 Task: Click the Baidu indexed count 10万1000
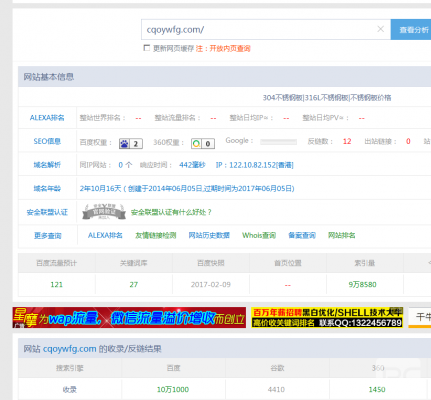click(173, 389)
